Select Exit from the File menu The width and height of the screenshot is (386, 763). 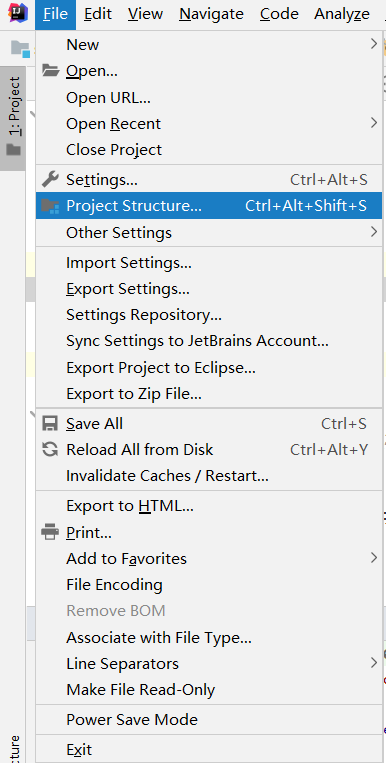click(209, 749)
